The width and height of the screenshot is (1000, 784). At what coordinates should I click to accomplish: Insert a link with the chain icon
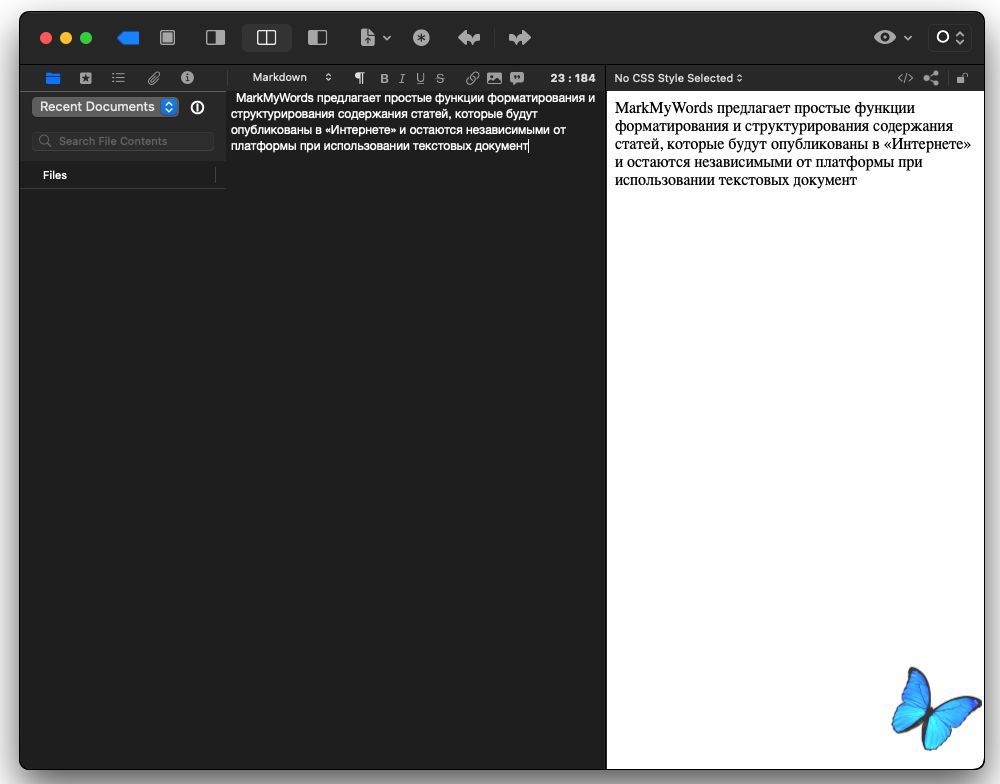tap(473, 78)
